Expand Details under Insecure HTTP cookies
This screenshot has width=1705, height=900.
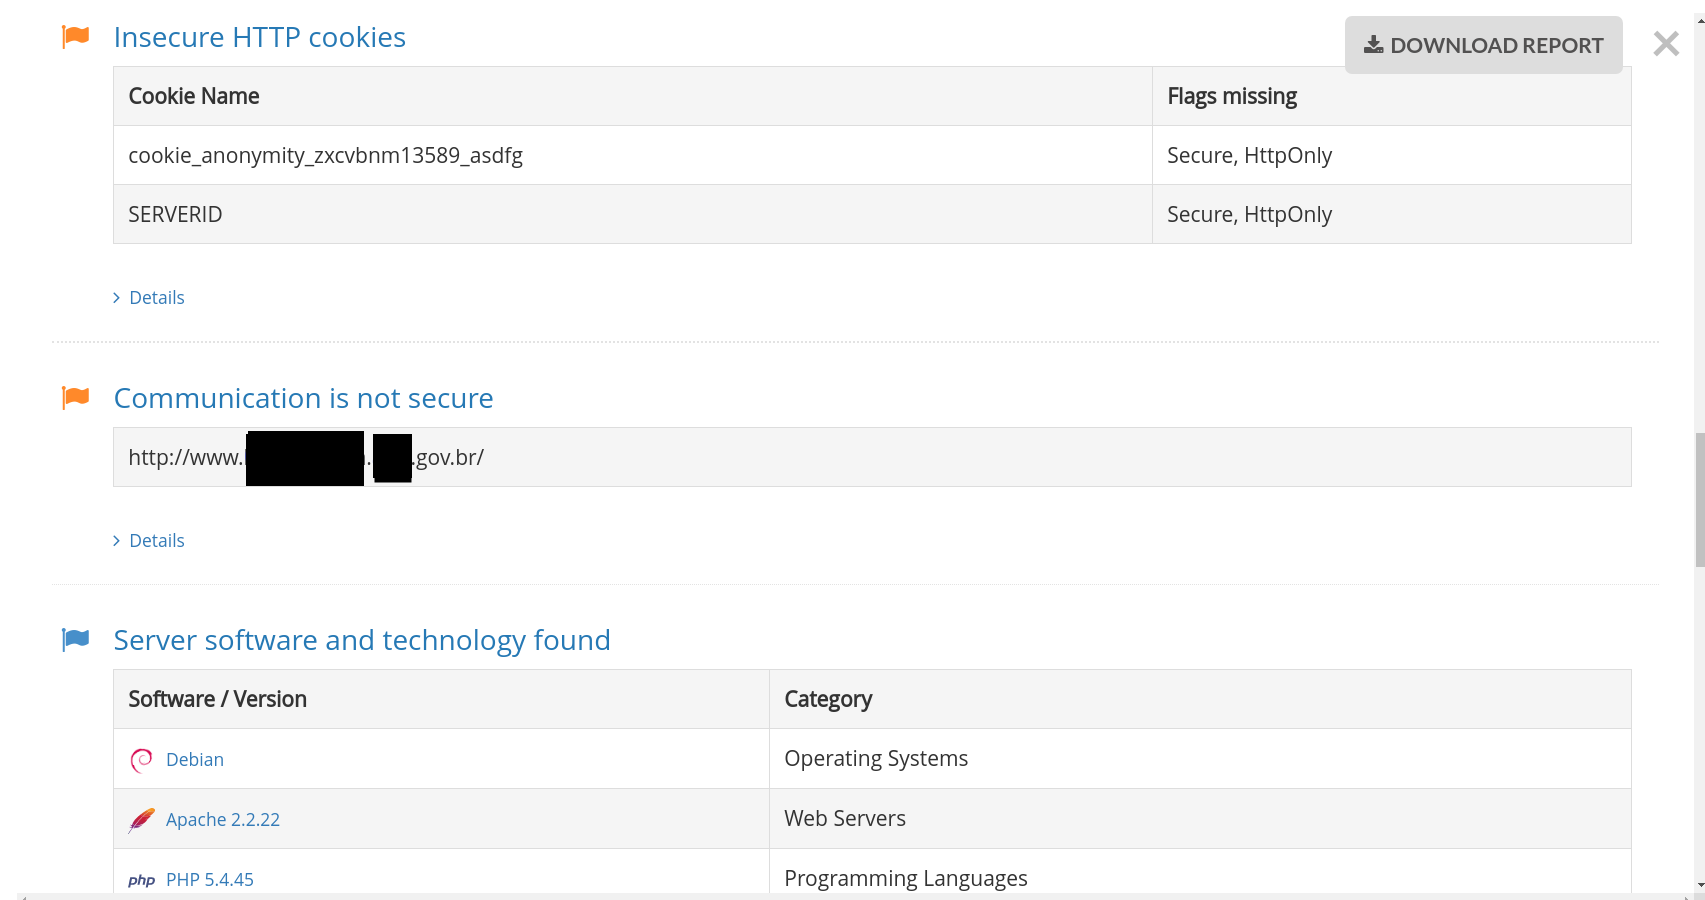click(x=157, y=298)
